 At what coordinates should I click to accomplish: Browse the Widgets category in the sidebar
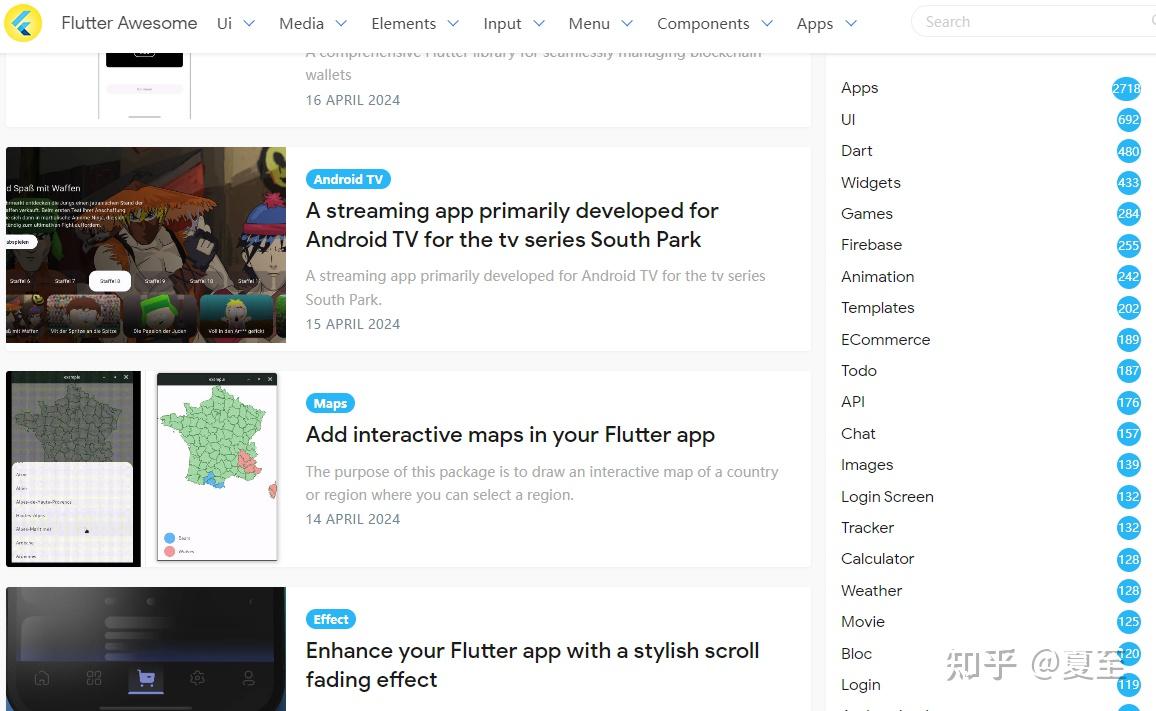[x=870, y=182]
